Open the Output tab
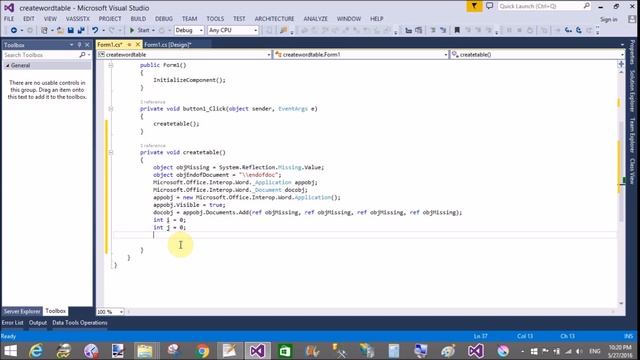Image resolution: width=640 pixels, height=360 pixels. 38,323
